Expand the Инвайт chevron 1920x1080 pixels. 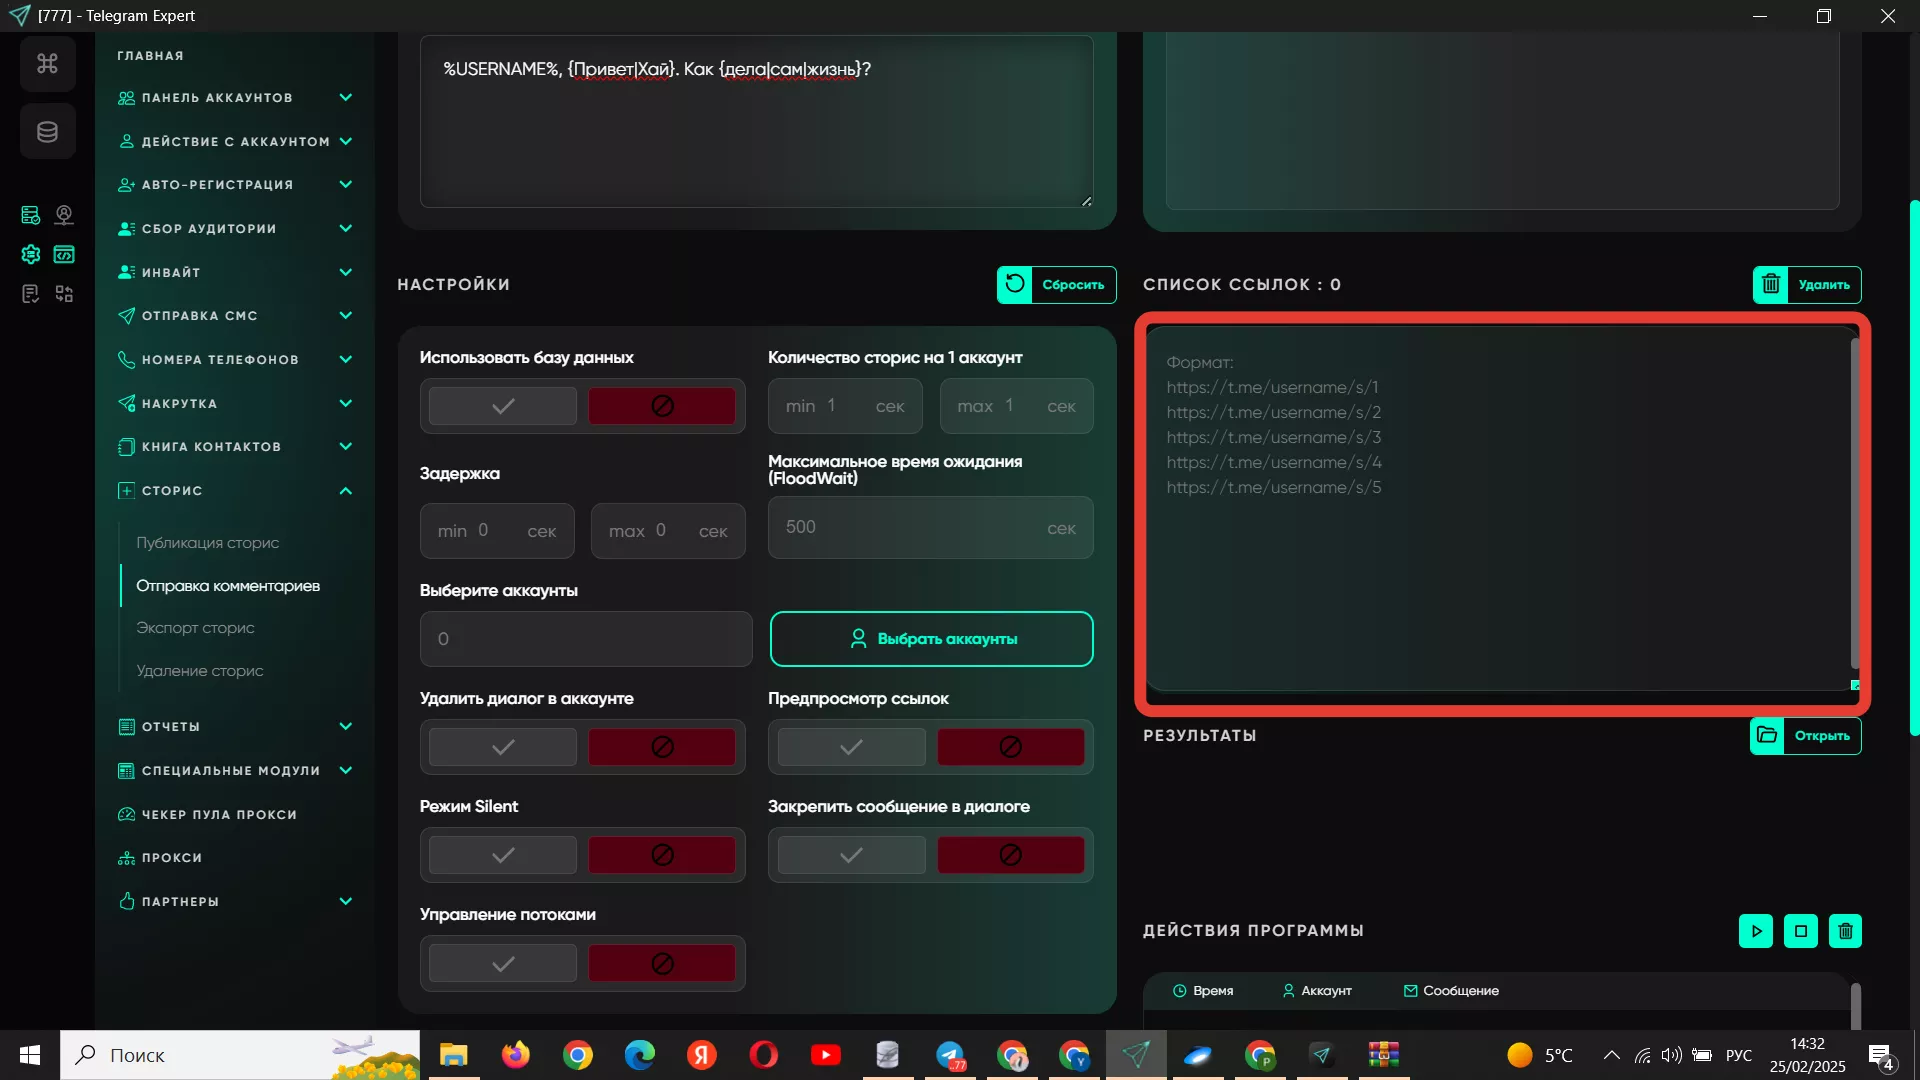(346, 272)
